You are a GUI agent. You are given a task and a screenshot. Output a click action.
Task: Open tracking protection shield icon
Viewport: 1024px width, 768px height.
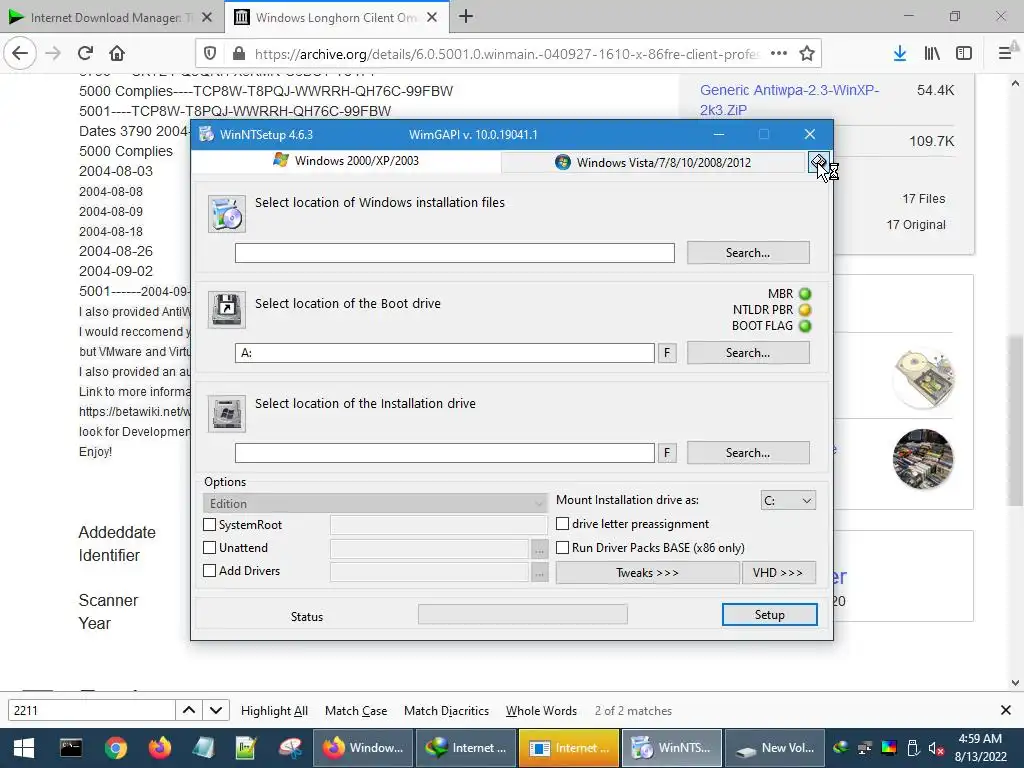[210, 54]
